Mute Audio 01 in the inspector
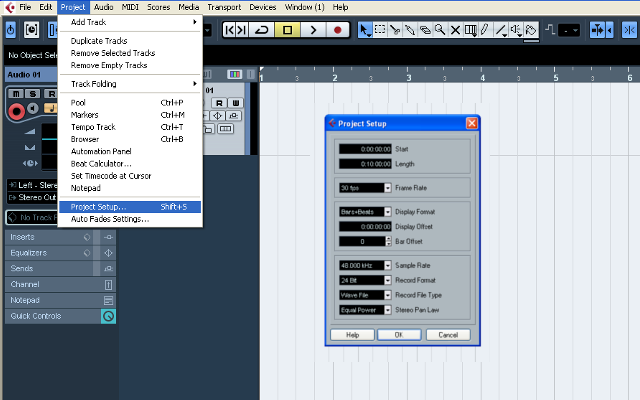This screenshot has height=400, width=640. point(16,94)
